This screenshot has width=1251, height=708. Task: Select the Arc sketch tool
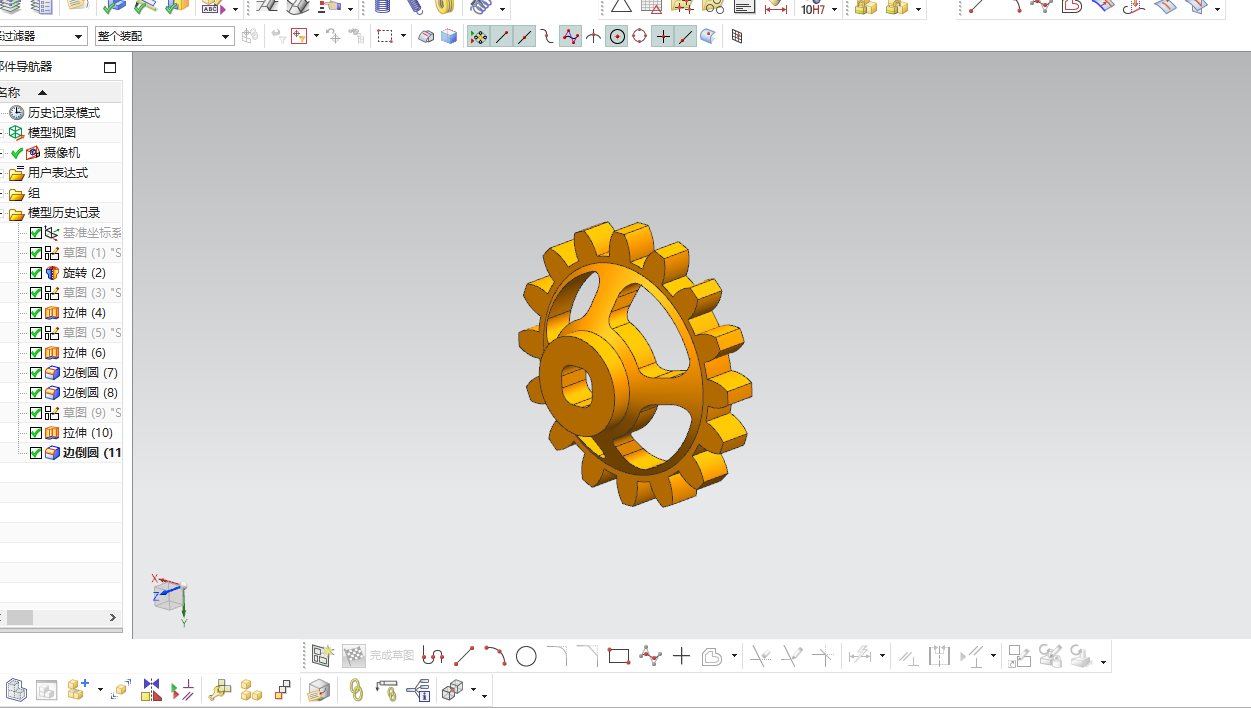click(495, 657)
